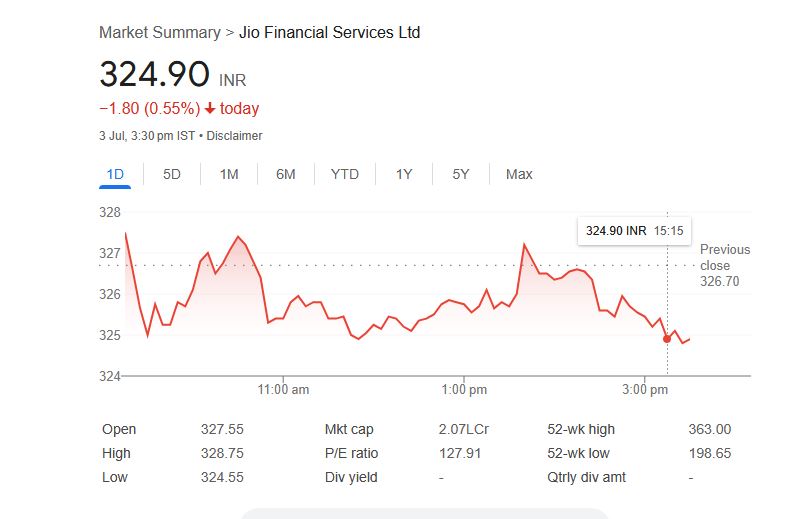The image size is (803, 519).
Task: Click the red data point on chart
Action: tap(667, 339)
